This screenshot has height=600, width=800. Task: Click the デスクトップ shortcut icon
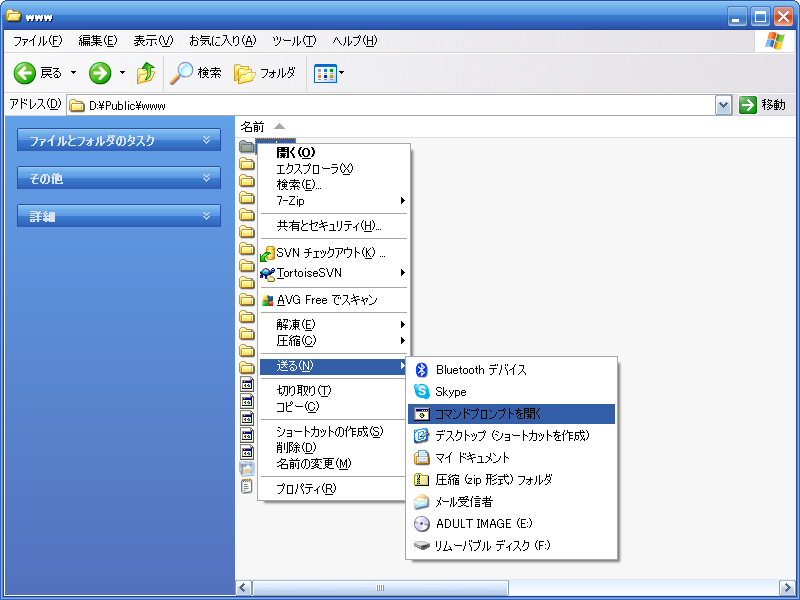[421, 436]
